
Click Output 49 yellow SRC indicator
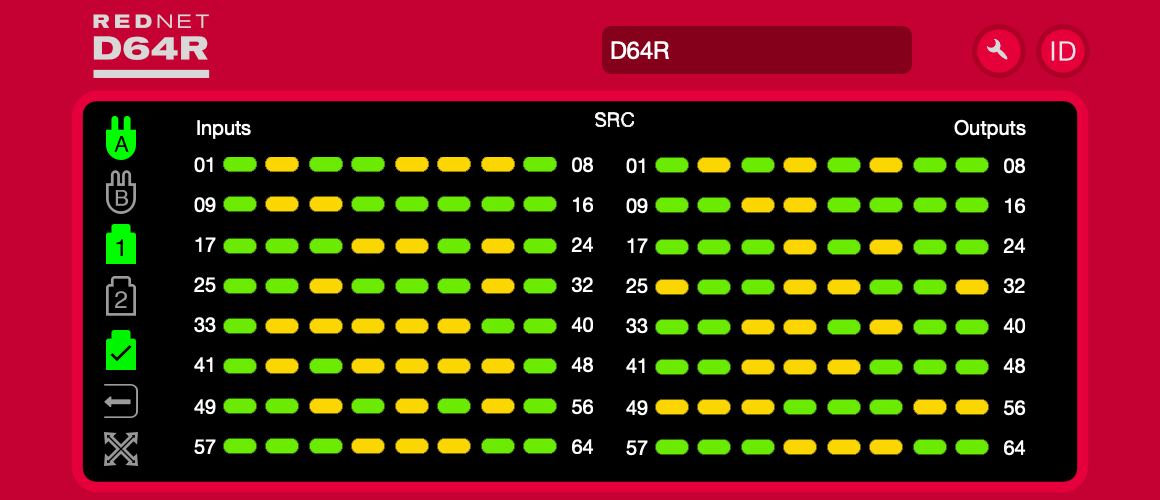(x=672, y=407)
